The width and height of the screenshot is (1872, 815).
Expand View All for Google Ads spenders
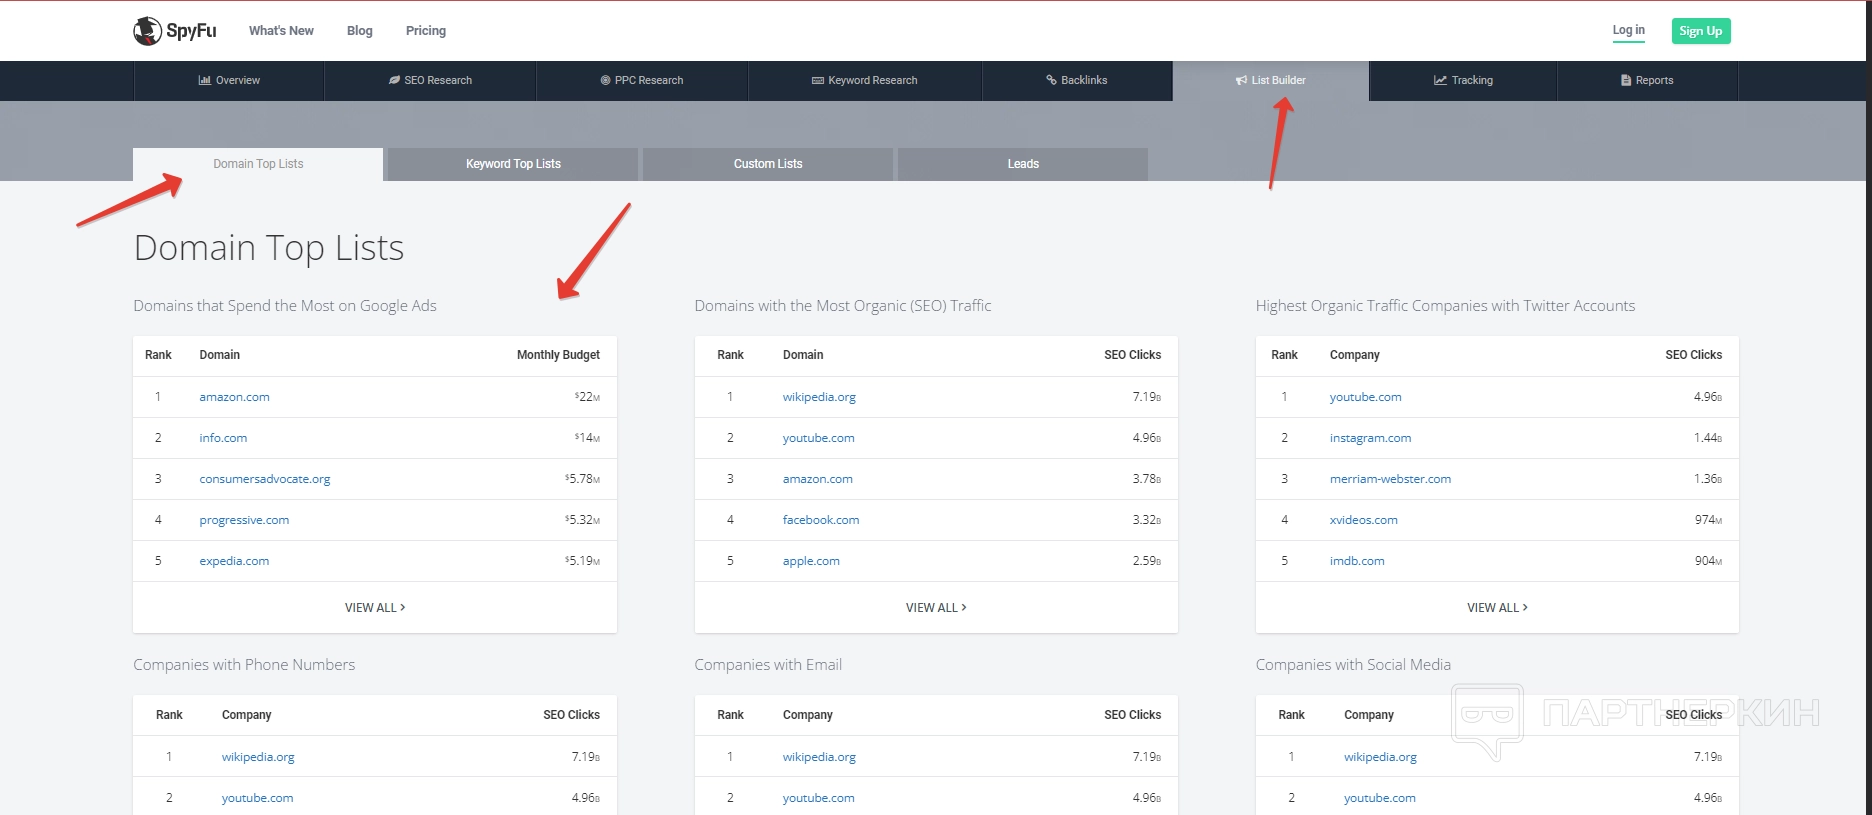tap(374, 608)
